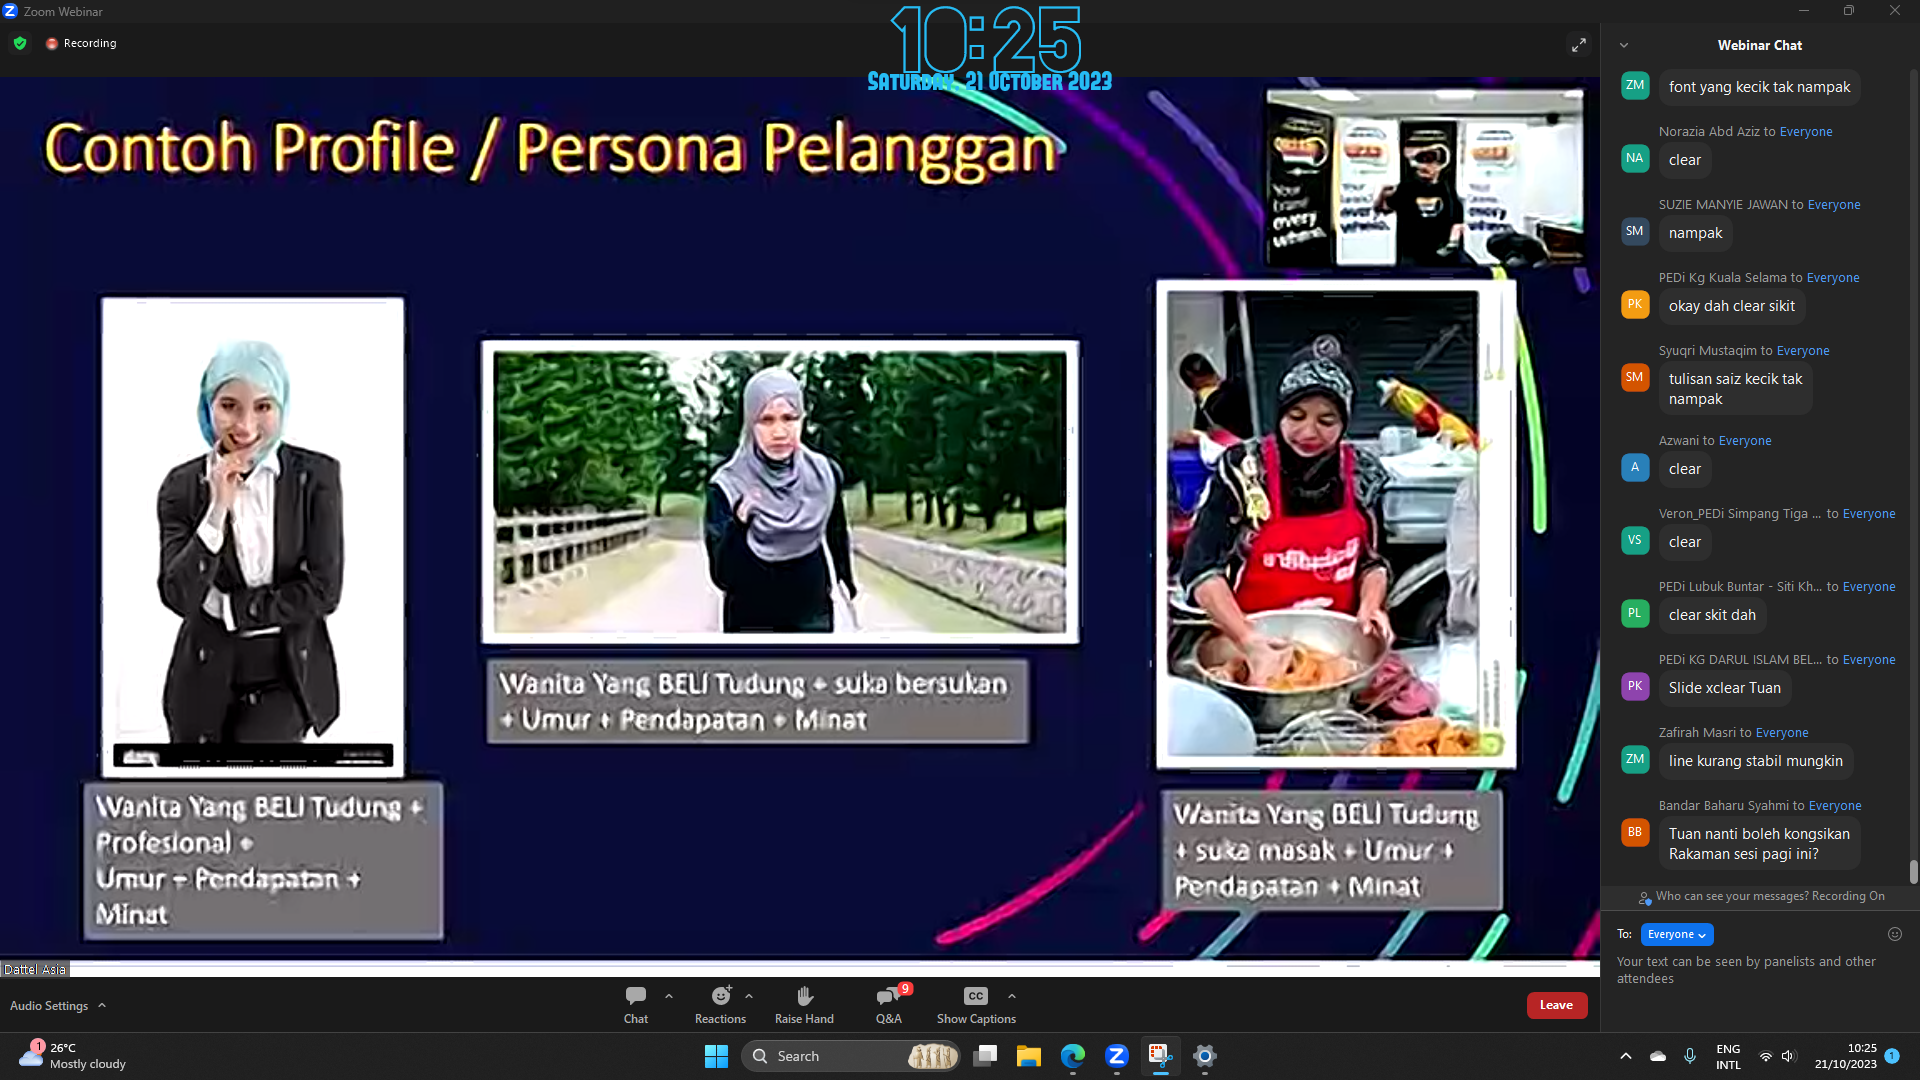Click the Windows Start button

click(x=716, y=1056)
